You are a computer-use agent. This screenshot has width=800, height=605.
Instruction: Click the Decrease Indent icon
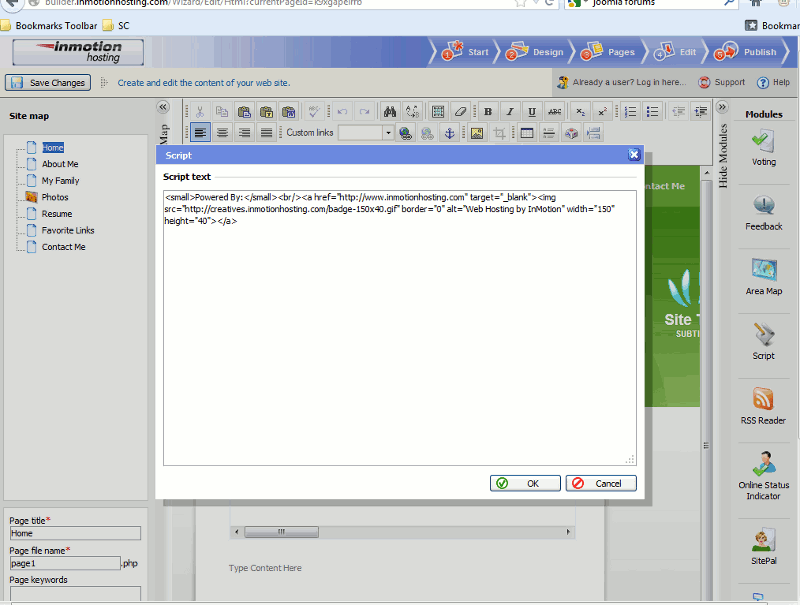pyautogui.click(x=679, y=112)
